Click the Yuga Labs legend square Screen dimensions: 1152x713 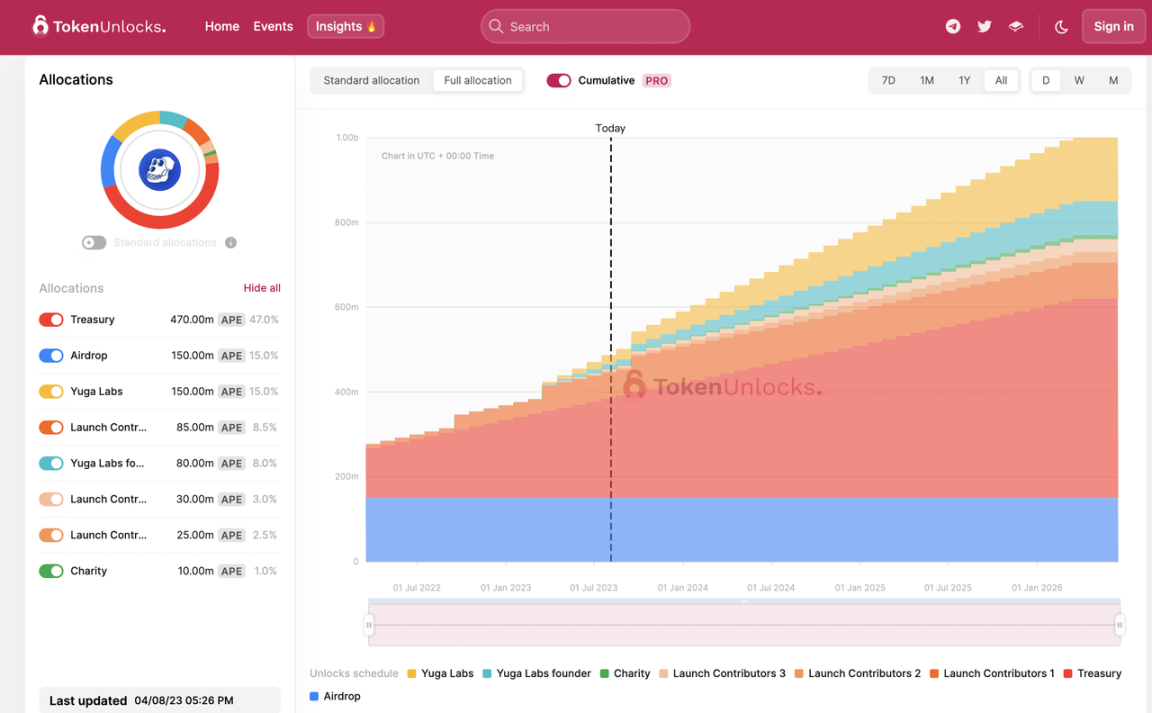(x=411, y=673)
